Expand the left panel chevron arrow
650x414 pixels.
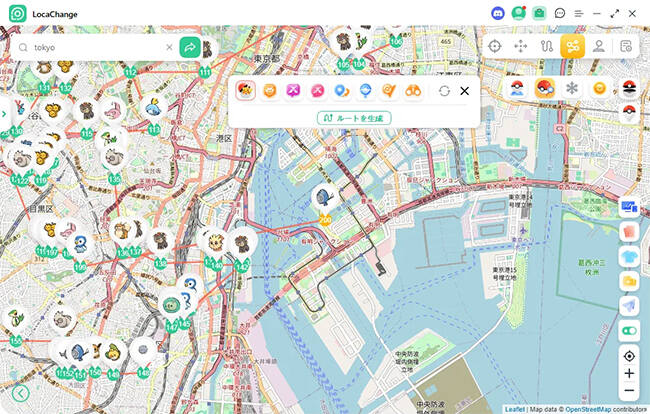(4, 114)
